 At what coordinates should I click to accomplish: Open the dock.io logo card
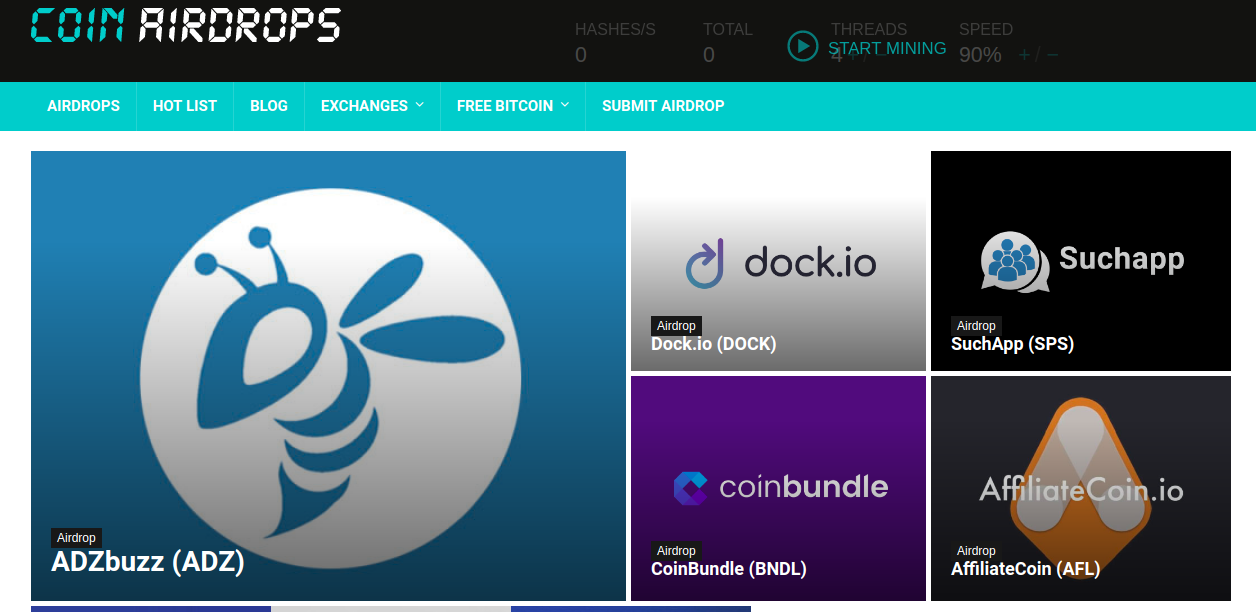(x=778, y=261)
